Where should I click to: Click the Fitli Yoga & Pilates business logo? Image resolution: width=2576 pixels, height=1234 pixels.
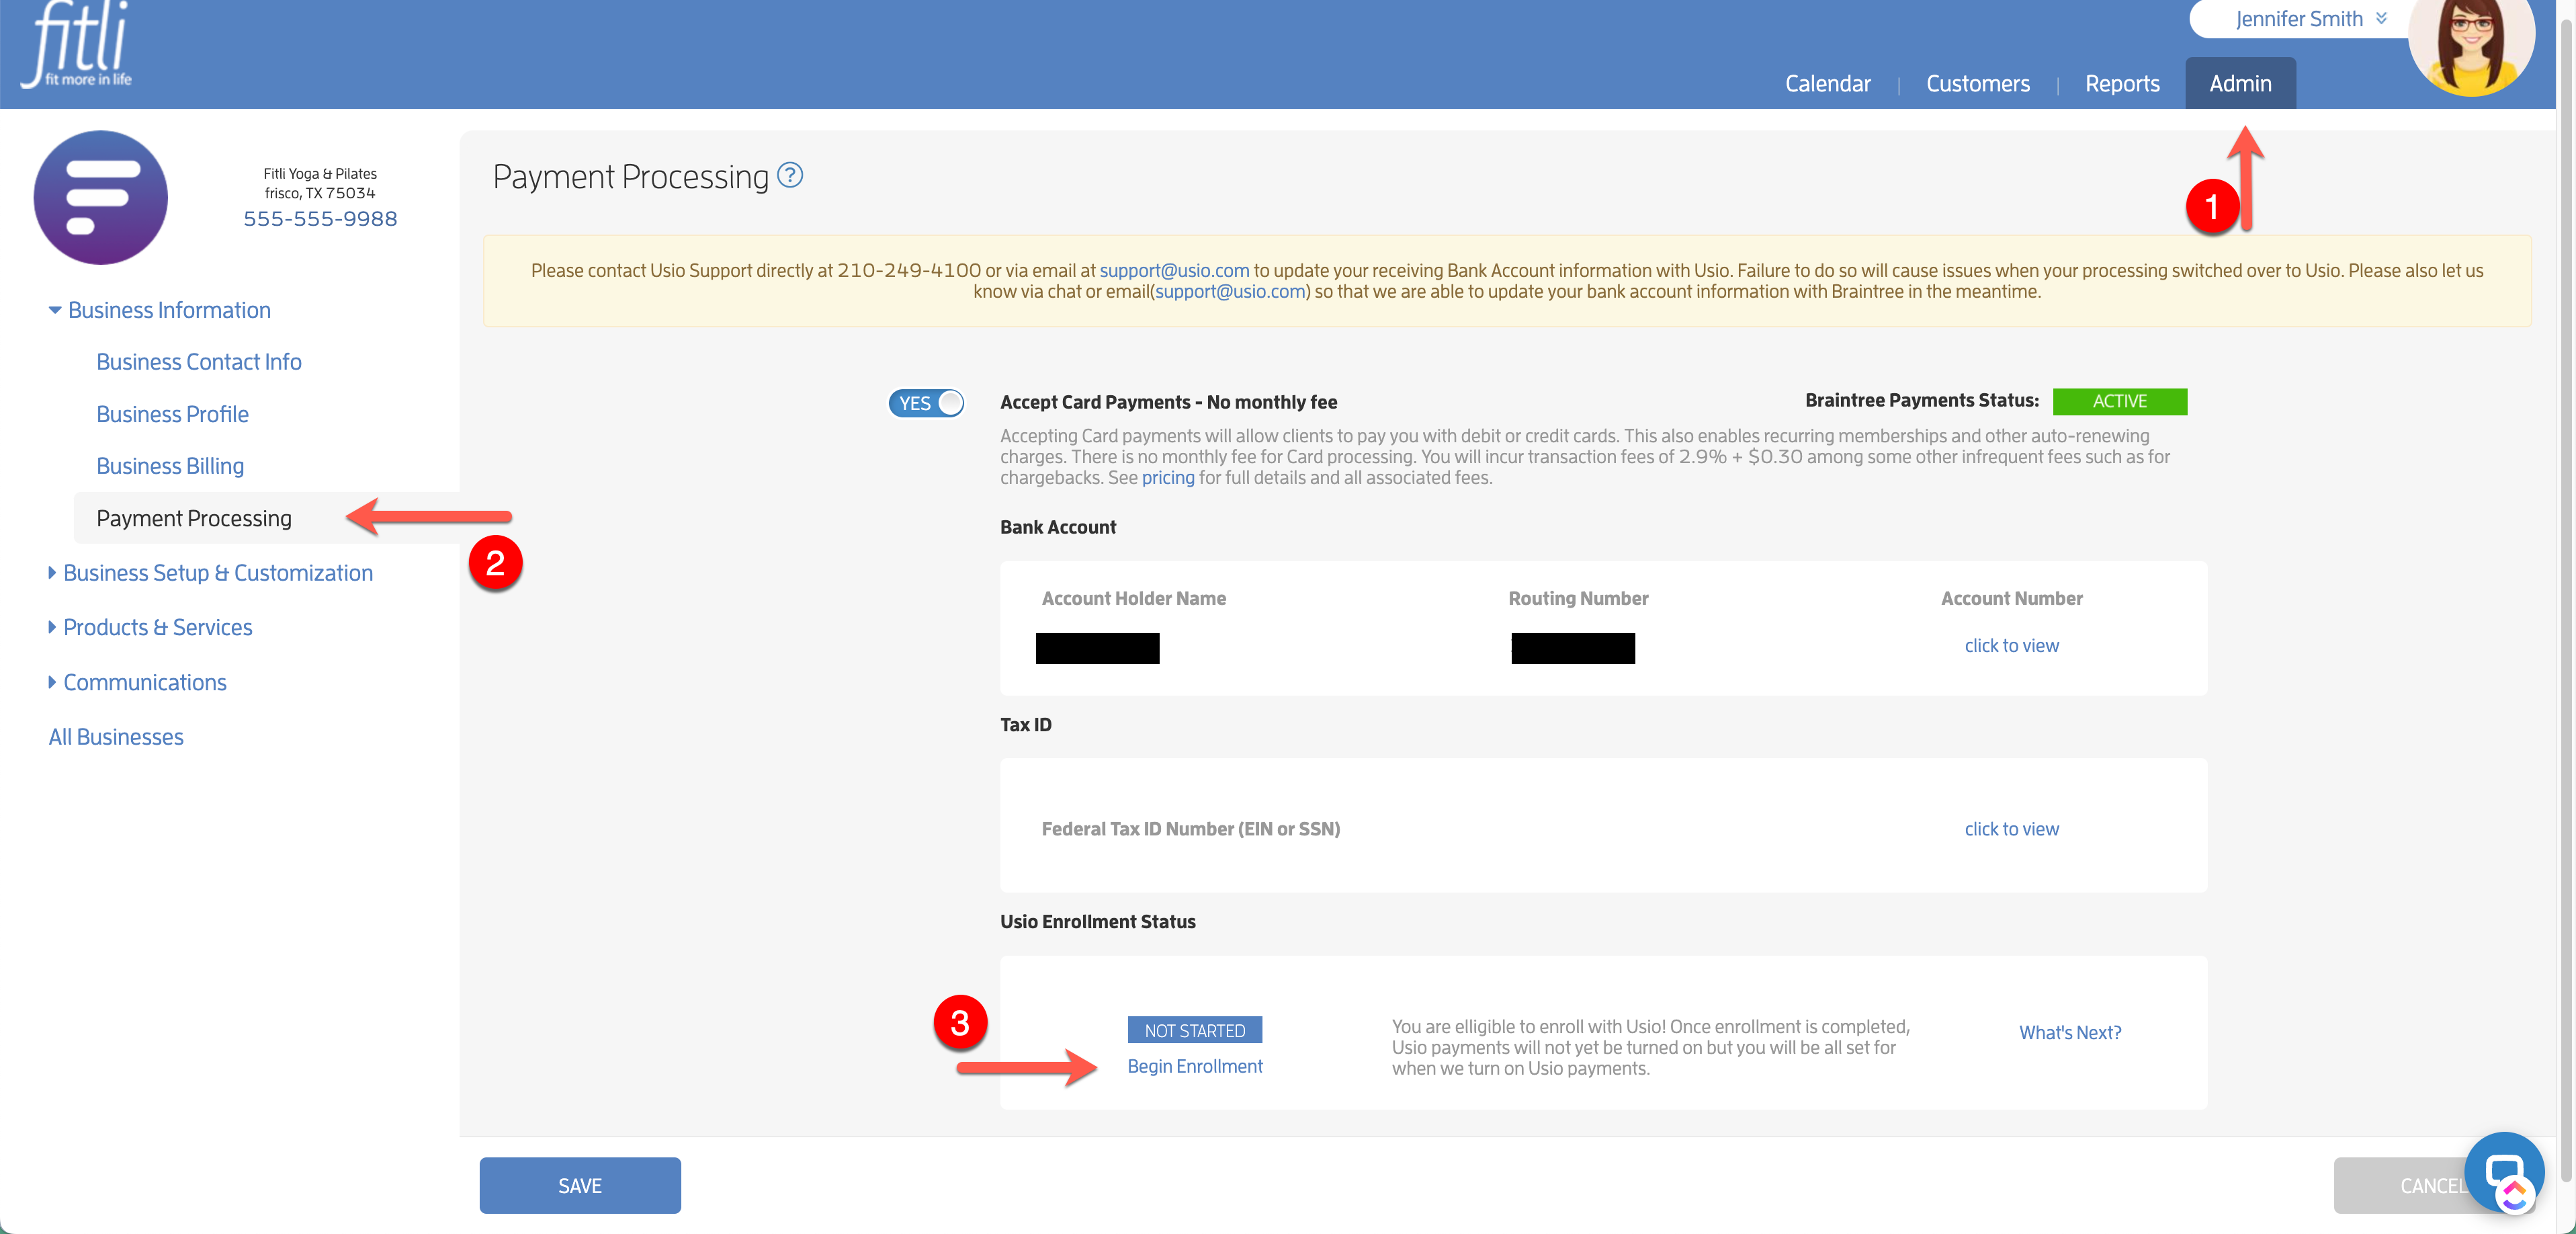(101, 198)
